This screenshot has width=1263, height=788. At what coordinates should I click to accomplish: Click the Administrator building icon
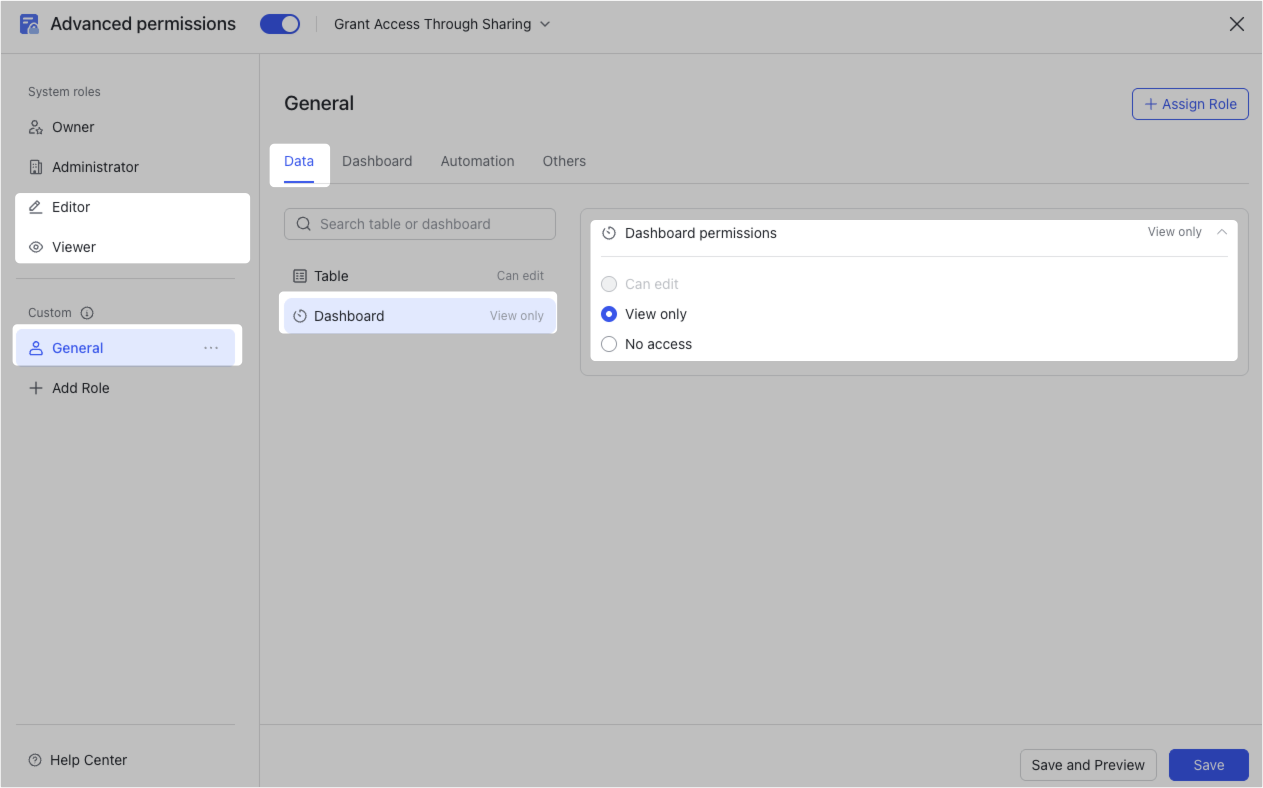coord(36,167)
